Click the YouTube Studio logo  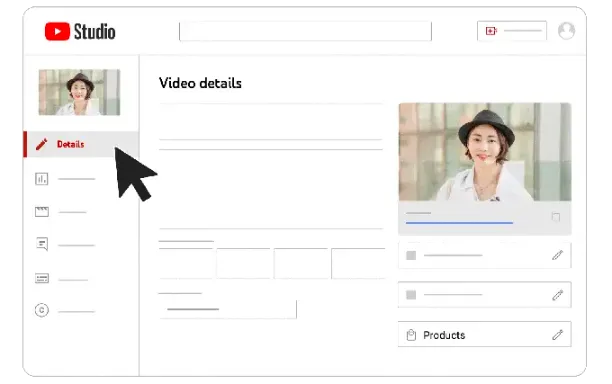coord(80,31)
